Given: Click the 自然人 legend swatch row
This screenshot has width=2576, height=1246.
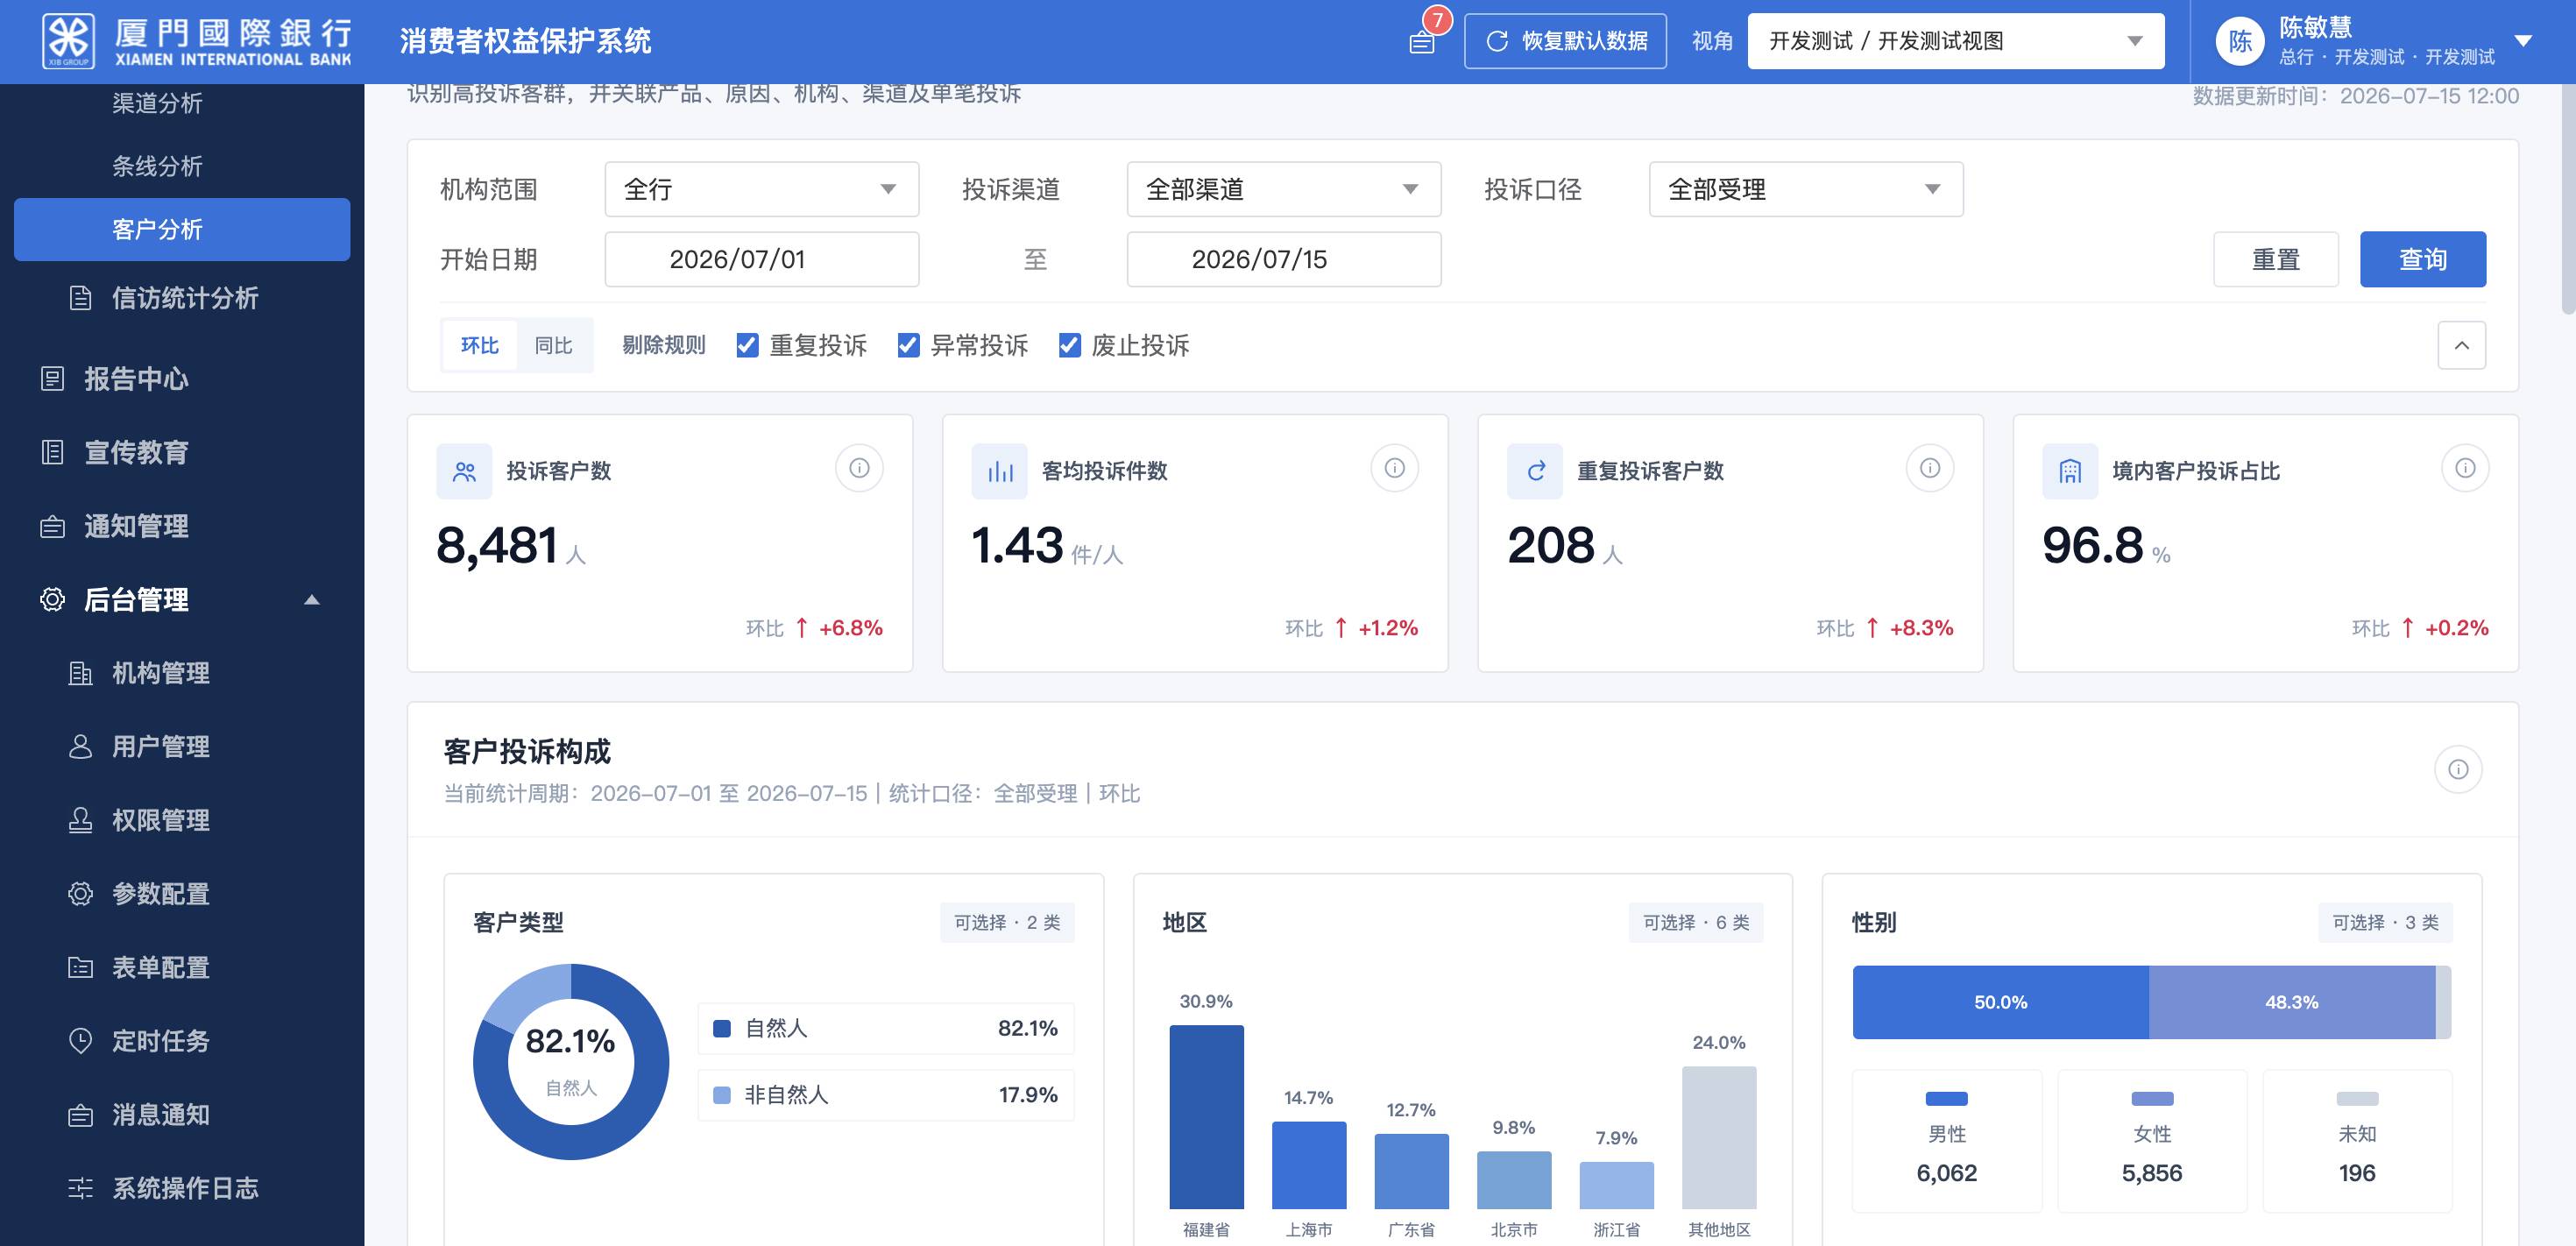Looking at the screenshot, I should pyautogui.click(x=886, y=1028).
